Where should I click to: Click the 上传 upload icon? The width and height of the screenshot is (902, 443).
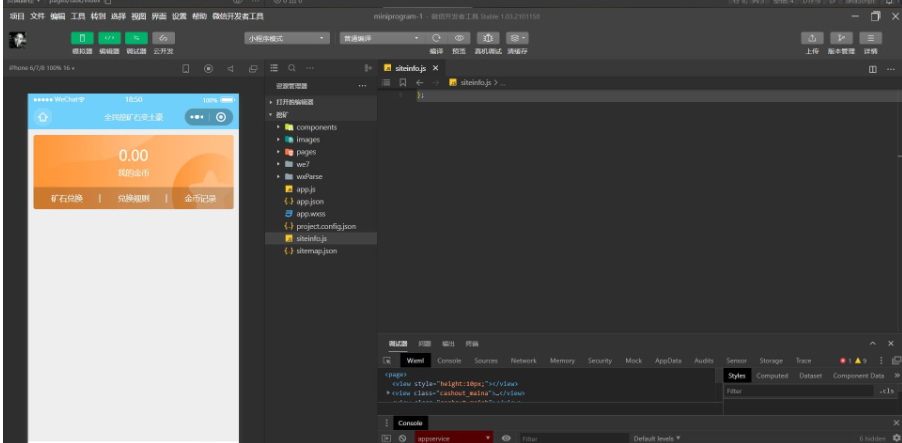click(812, 38)
